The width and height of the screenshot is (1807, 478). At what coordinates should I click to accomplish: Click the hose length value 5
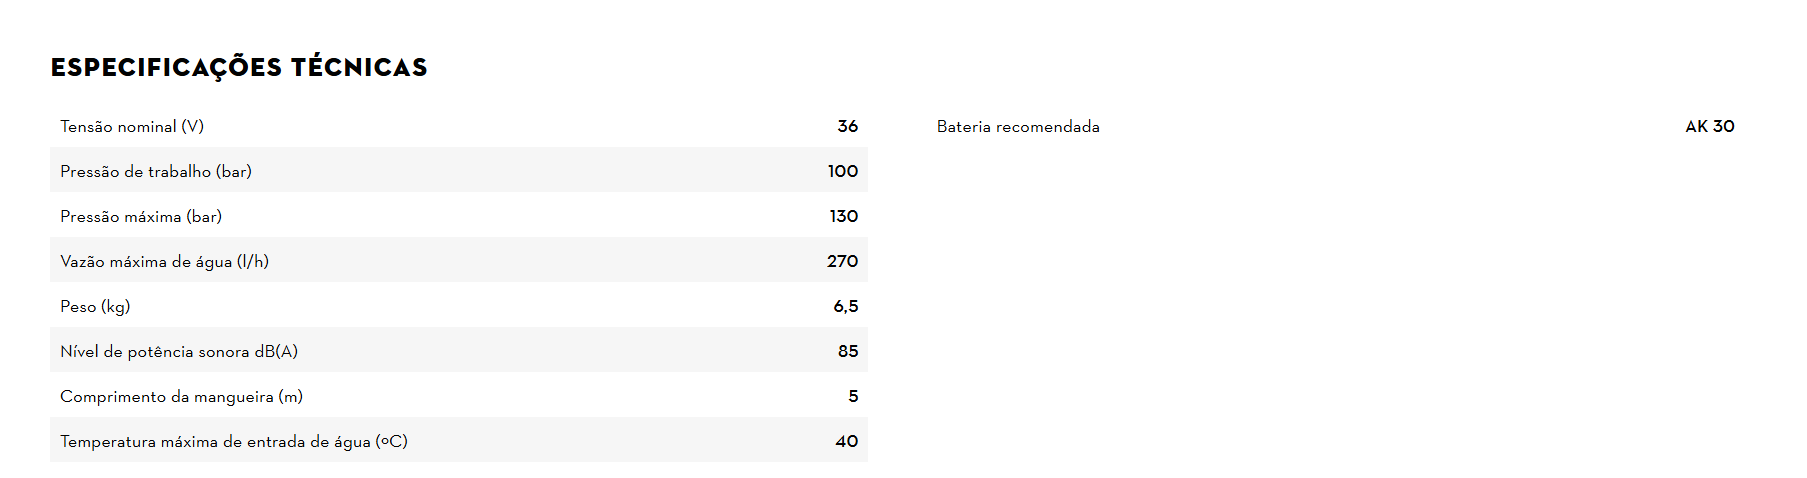coord(852,397)
